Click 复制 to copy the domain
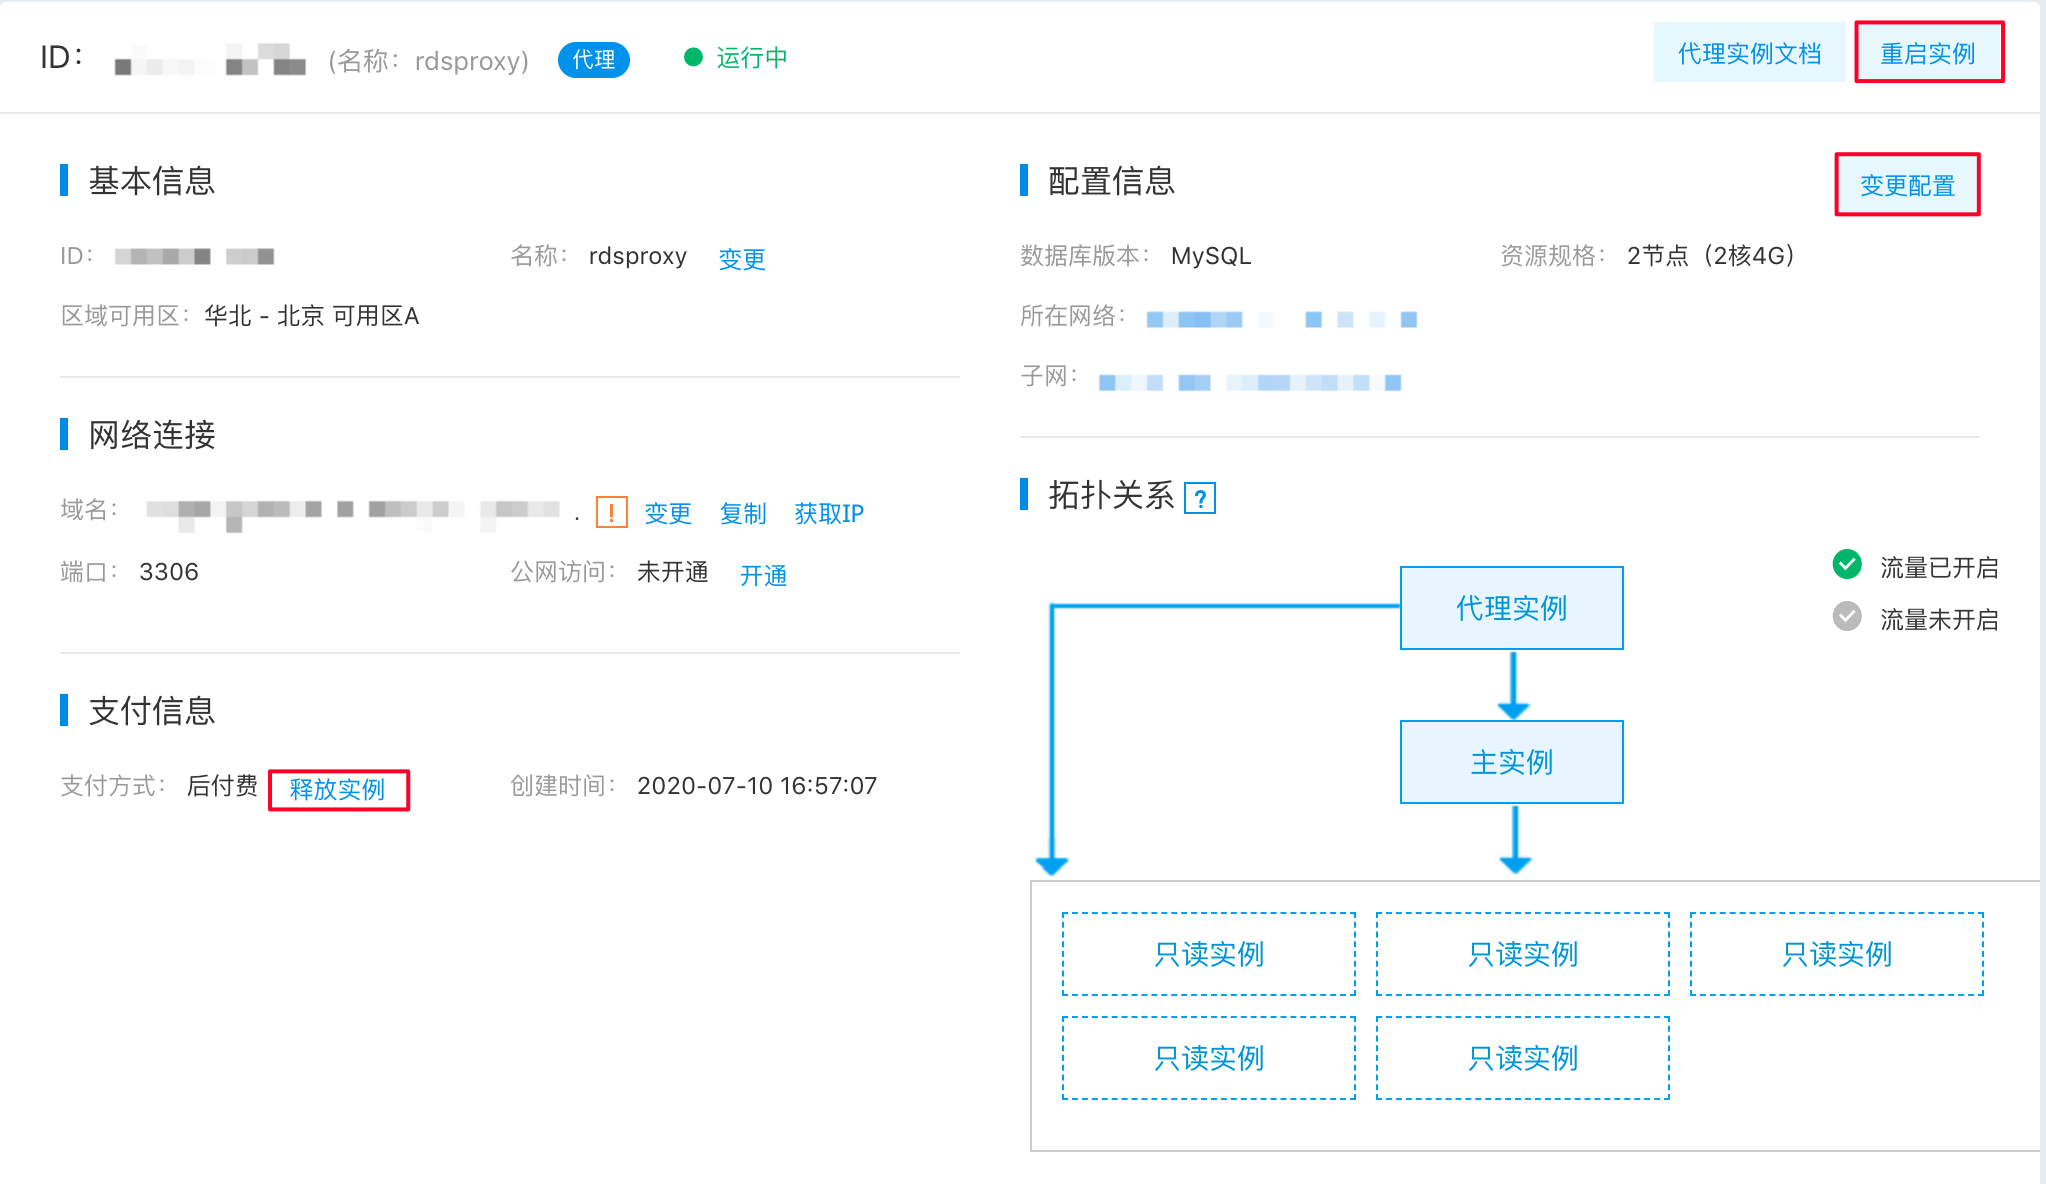2046x1184 pixels. (x=743, y=513)
